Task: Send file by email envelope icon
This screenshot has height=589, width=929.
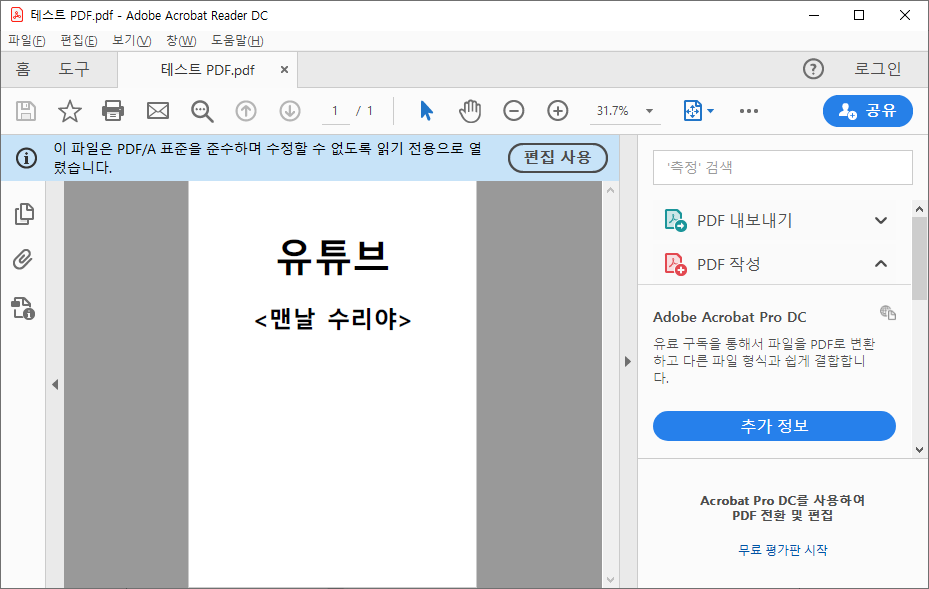Action: (x=158, y=111)
